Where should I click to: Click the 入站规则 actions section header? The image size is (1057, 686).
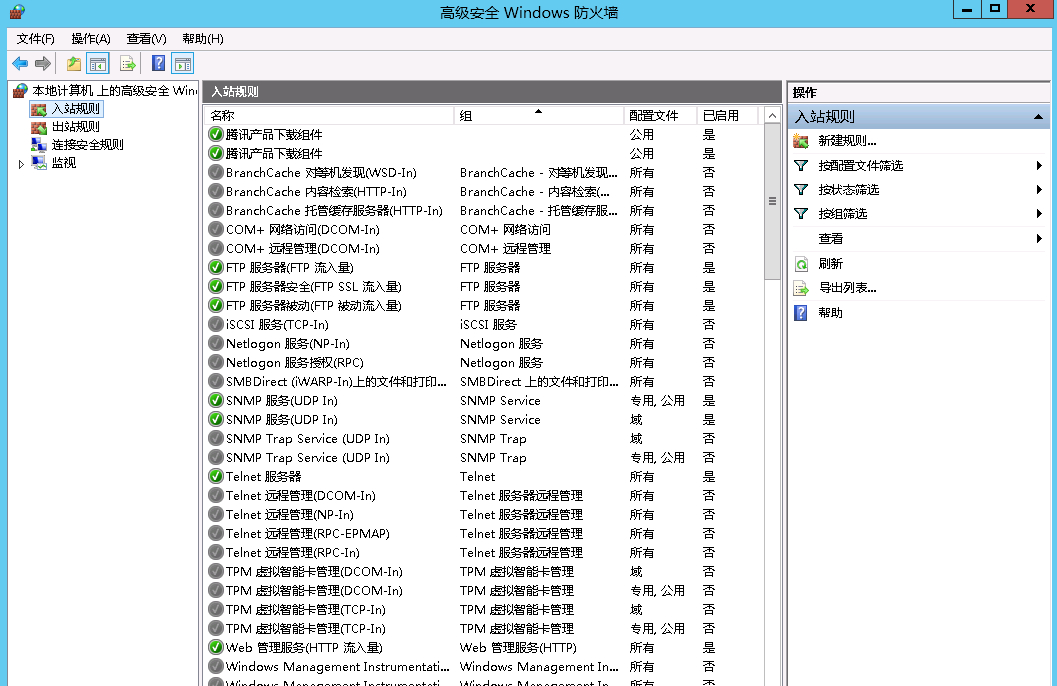[919, 117]
